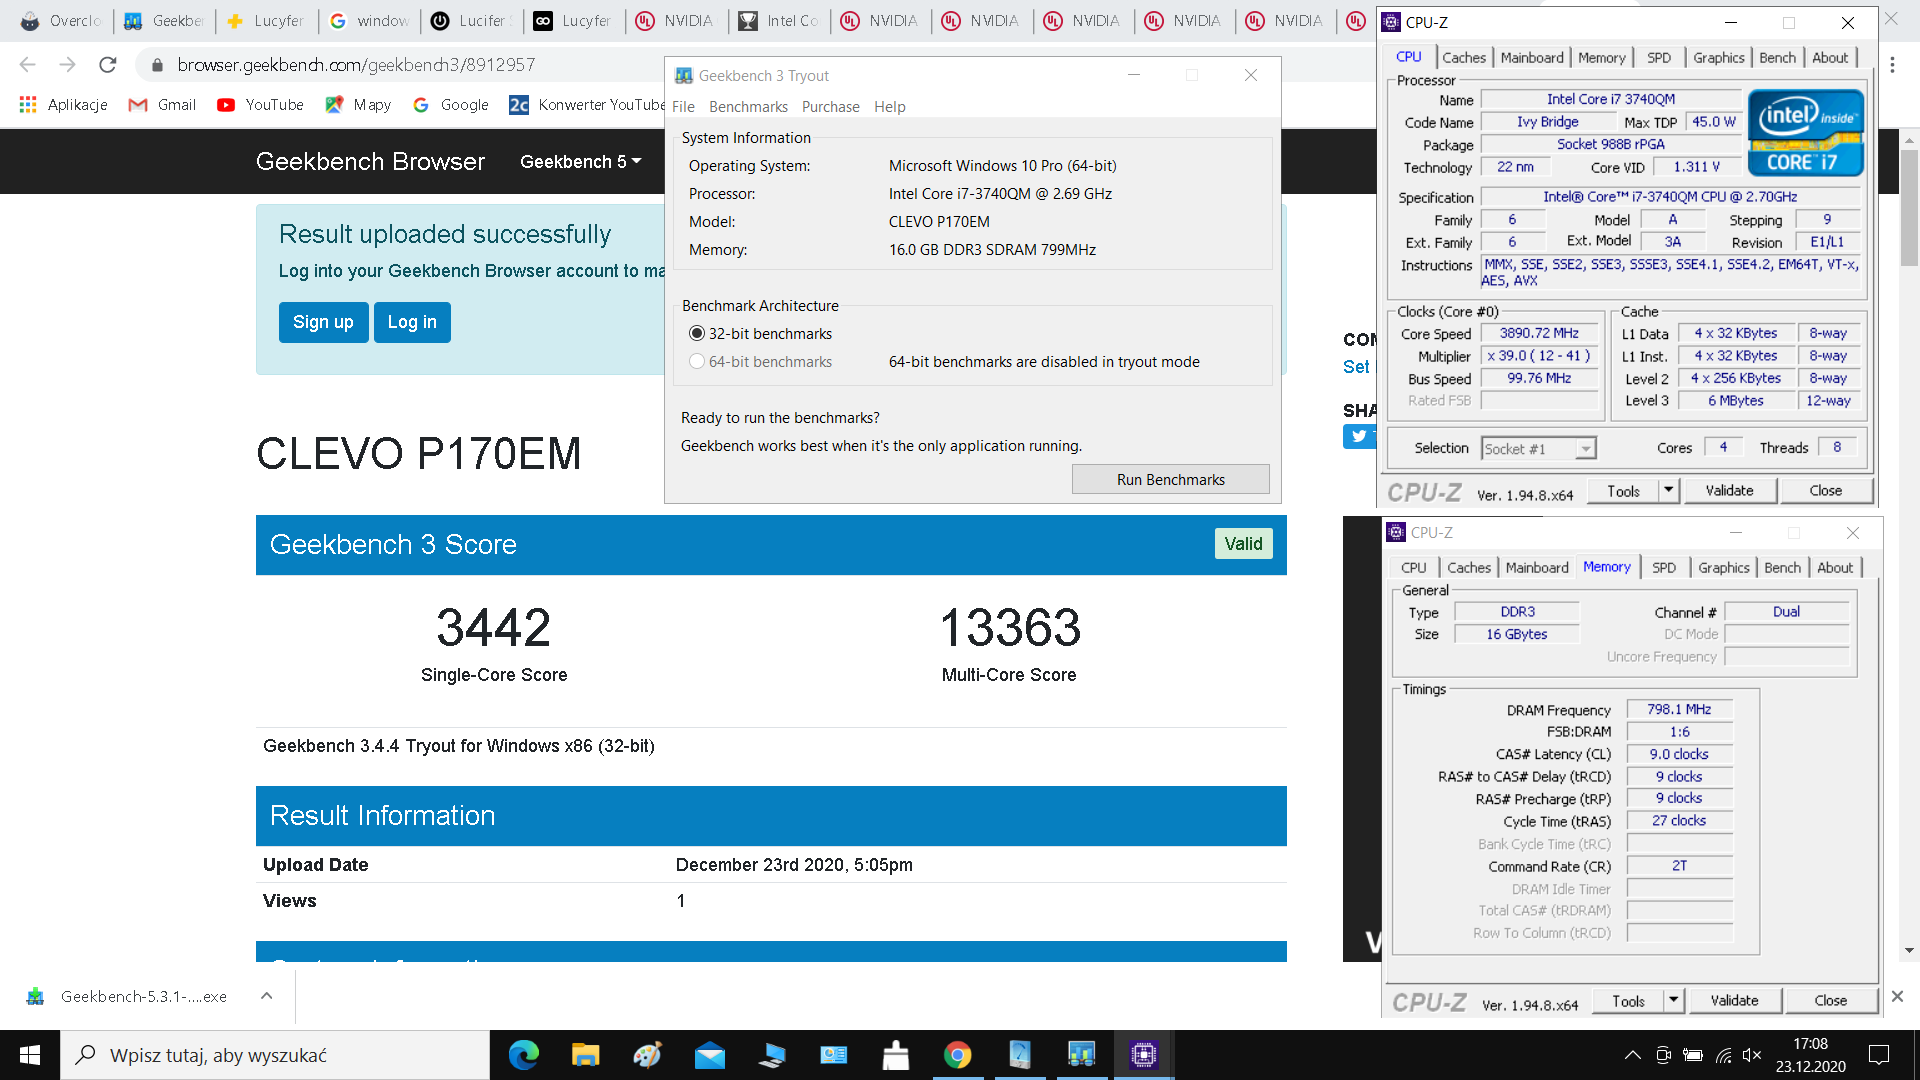This screenshot has width=1920, height=1080.
Task: Open Google Chrome from the taskbar
Action: pos(957,1055)
